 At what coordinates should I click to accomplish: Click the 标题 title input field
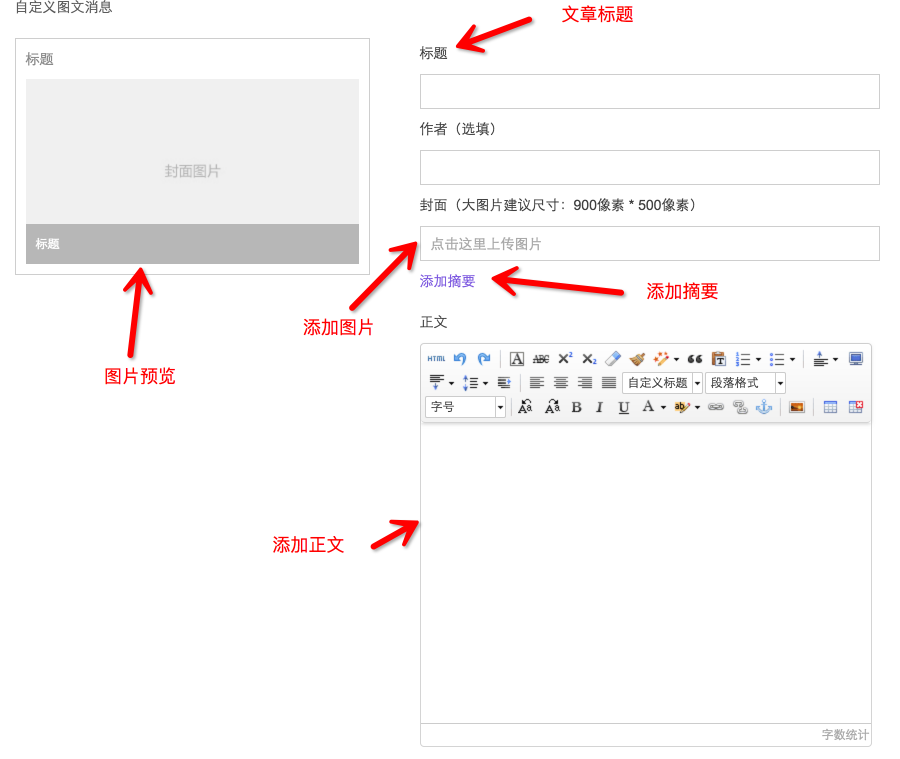click(x=649, y=91)
